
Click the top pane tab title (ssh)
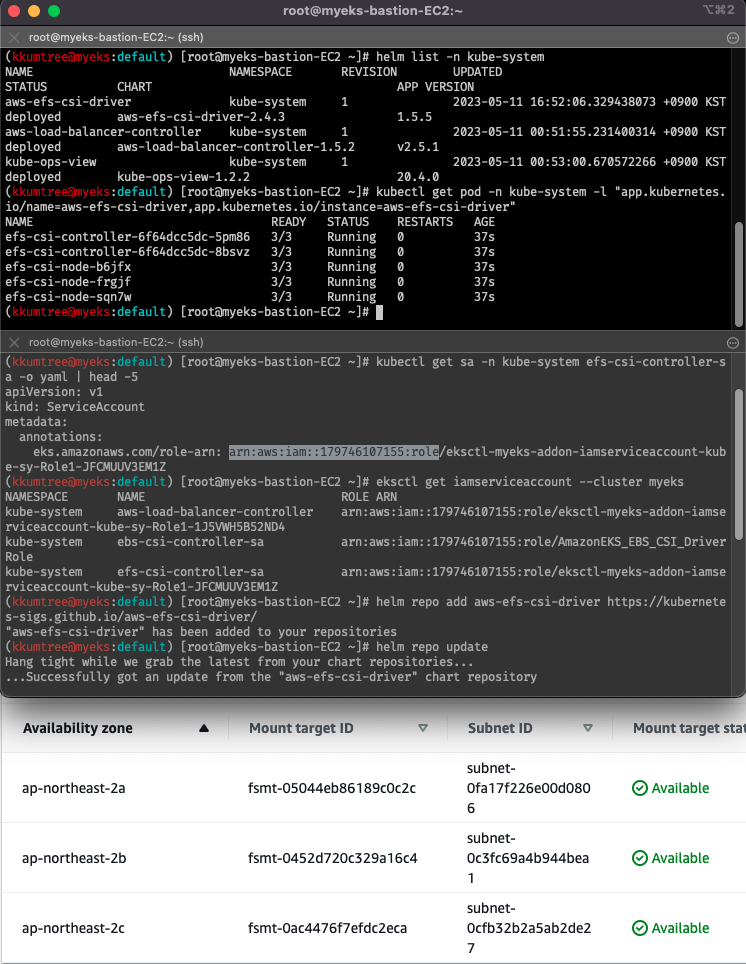[116, 38]
